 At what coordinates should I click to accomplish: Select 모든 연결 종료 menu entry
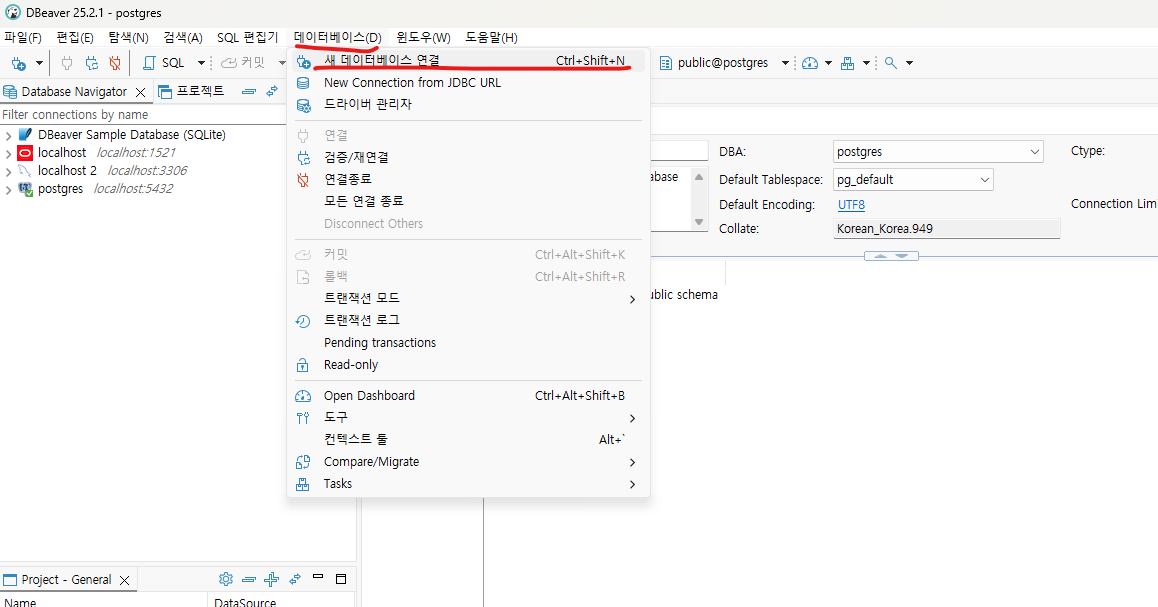[468, 201]
